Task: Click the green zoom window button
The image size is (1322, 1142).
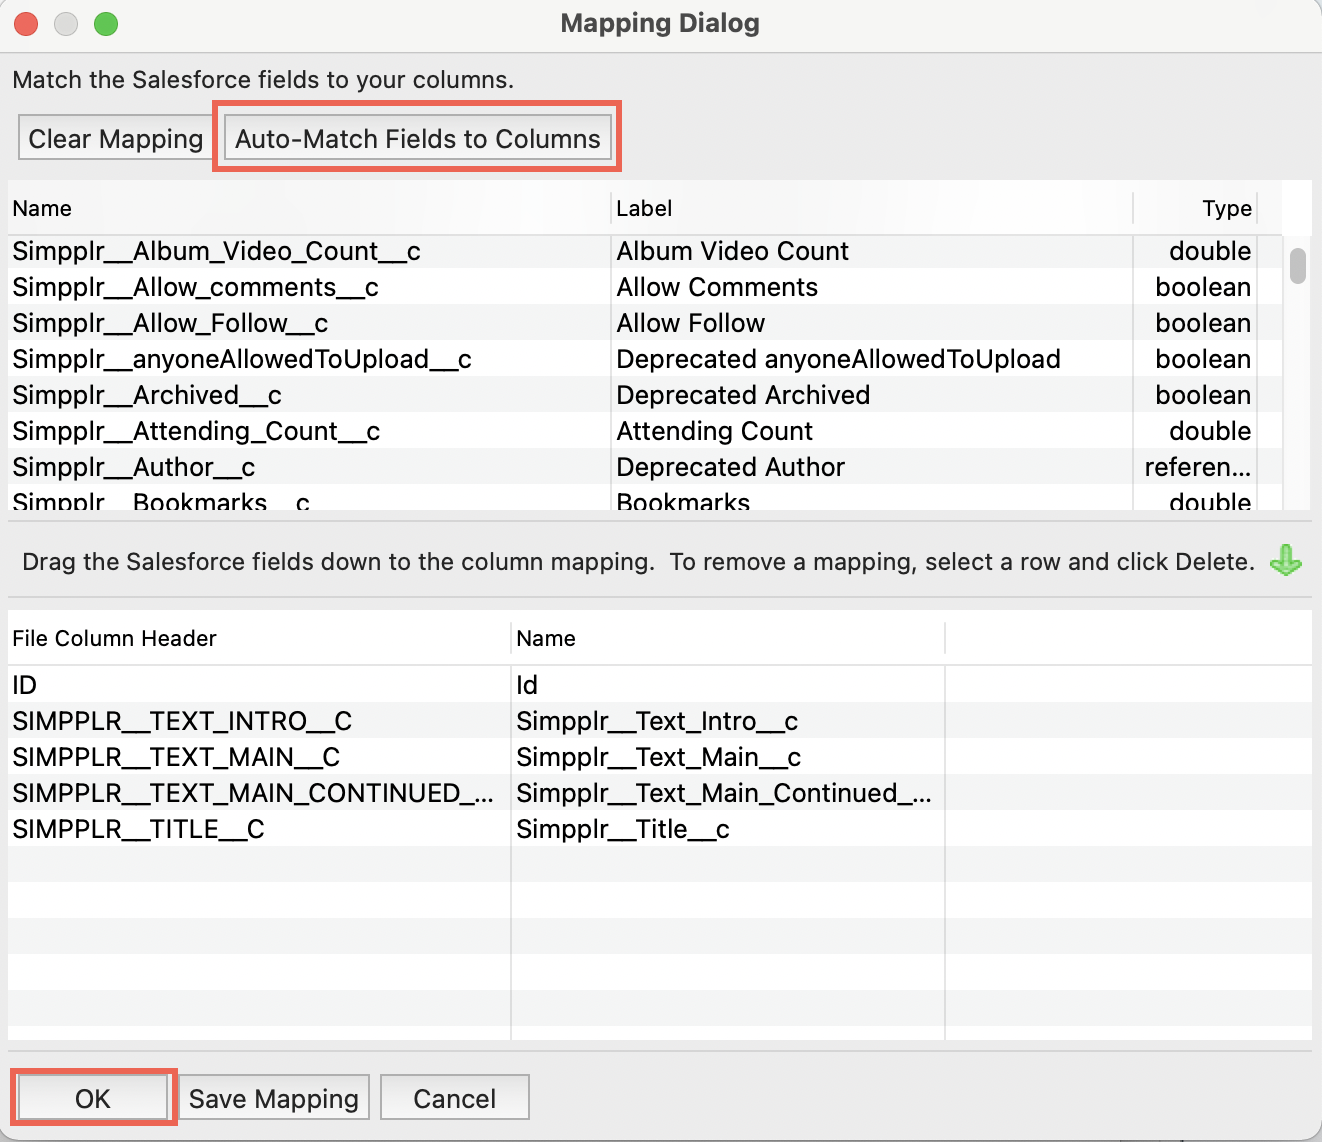Action: tap(106, 24)
